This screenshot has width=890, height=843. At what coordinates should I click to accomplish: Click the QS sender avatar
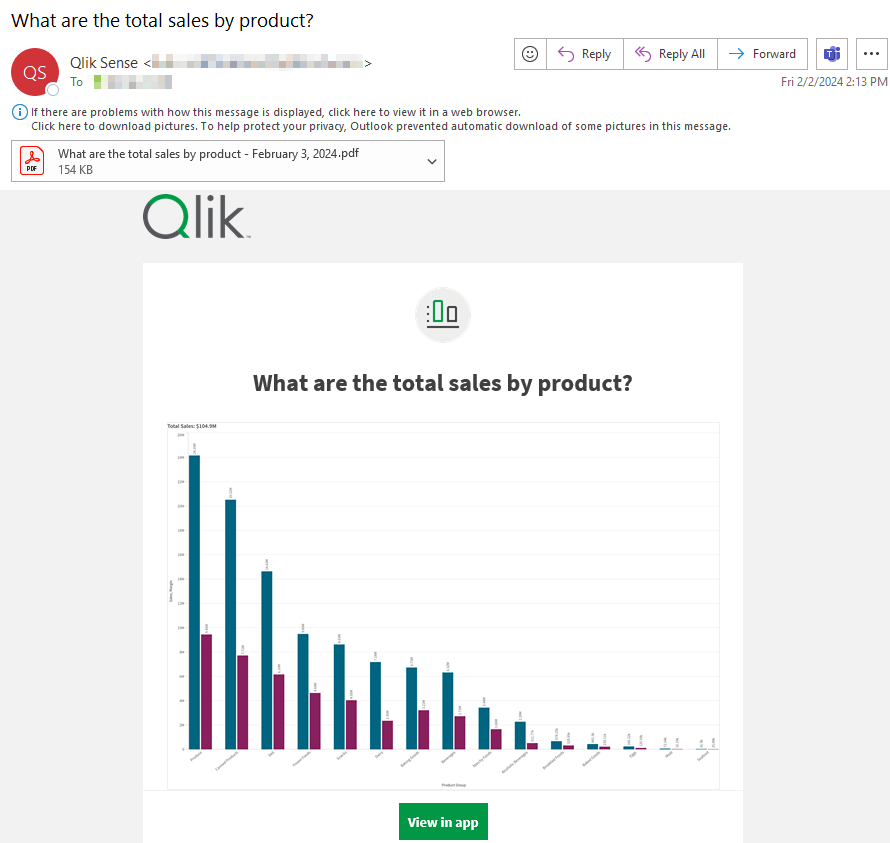click(x=34, y=71)
